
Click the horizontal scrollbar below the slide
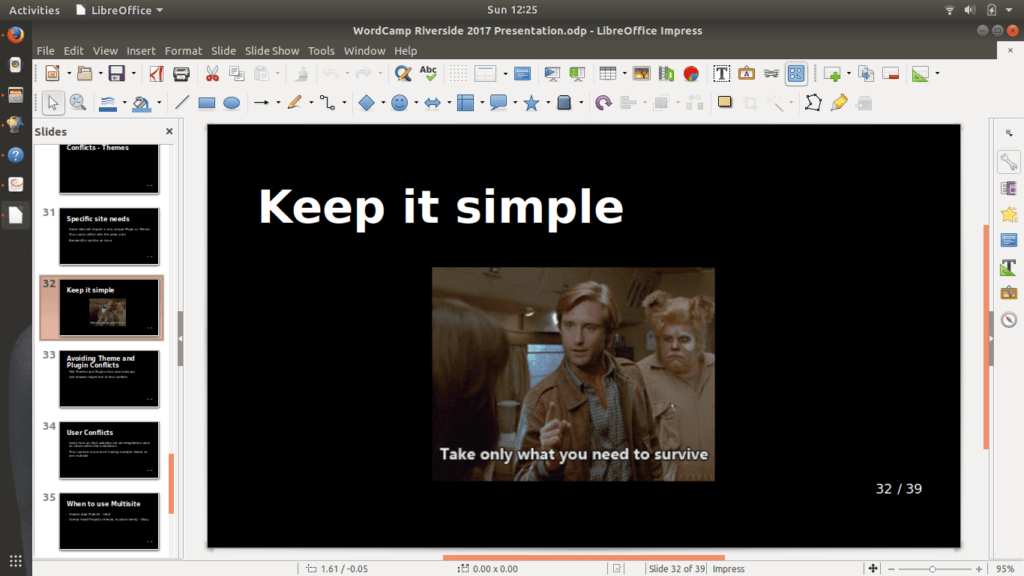coord(584,557)
